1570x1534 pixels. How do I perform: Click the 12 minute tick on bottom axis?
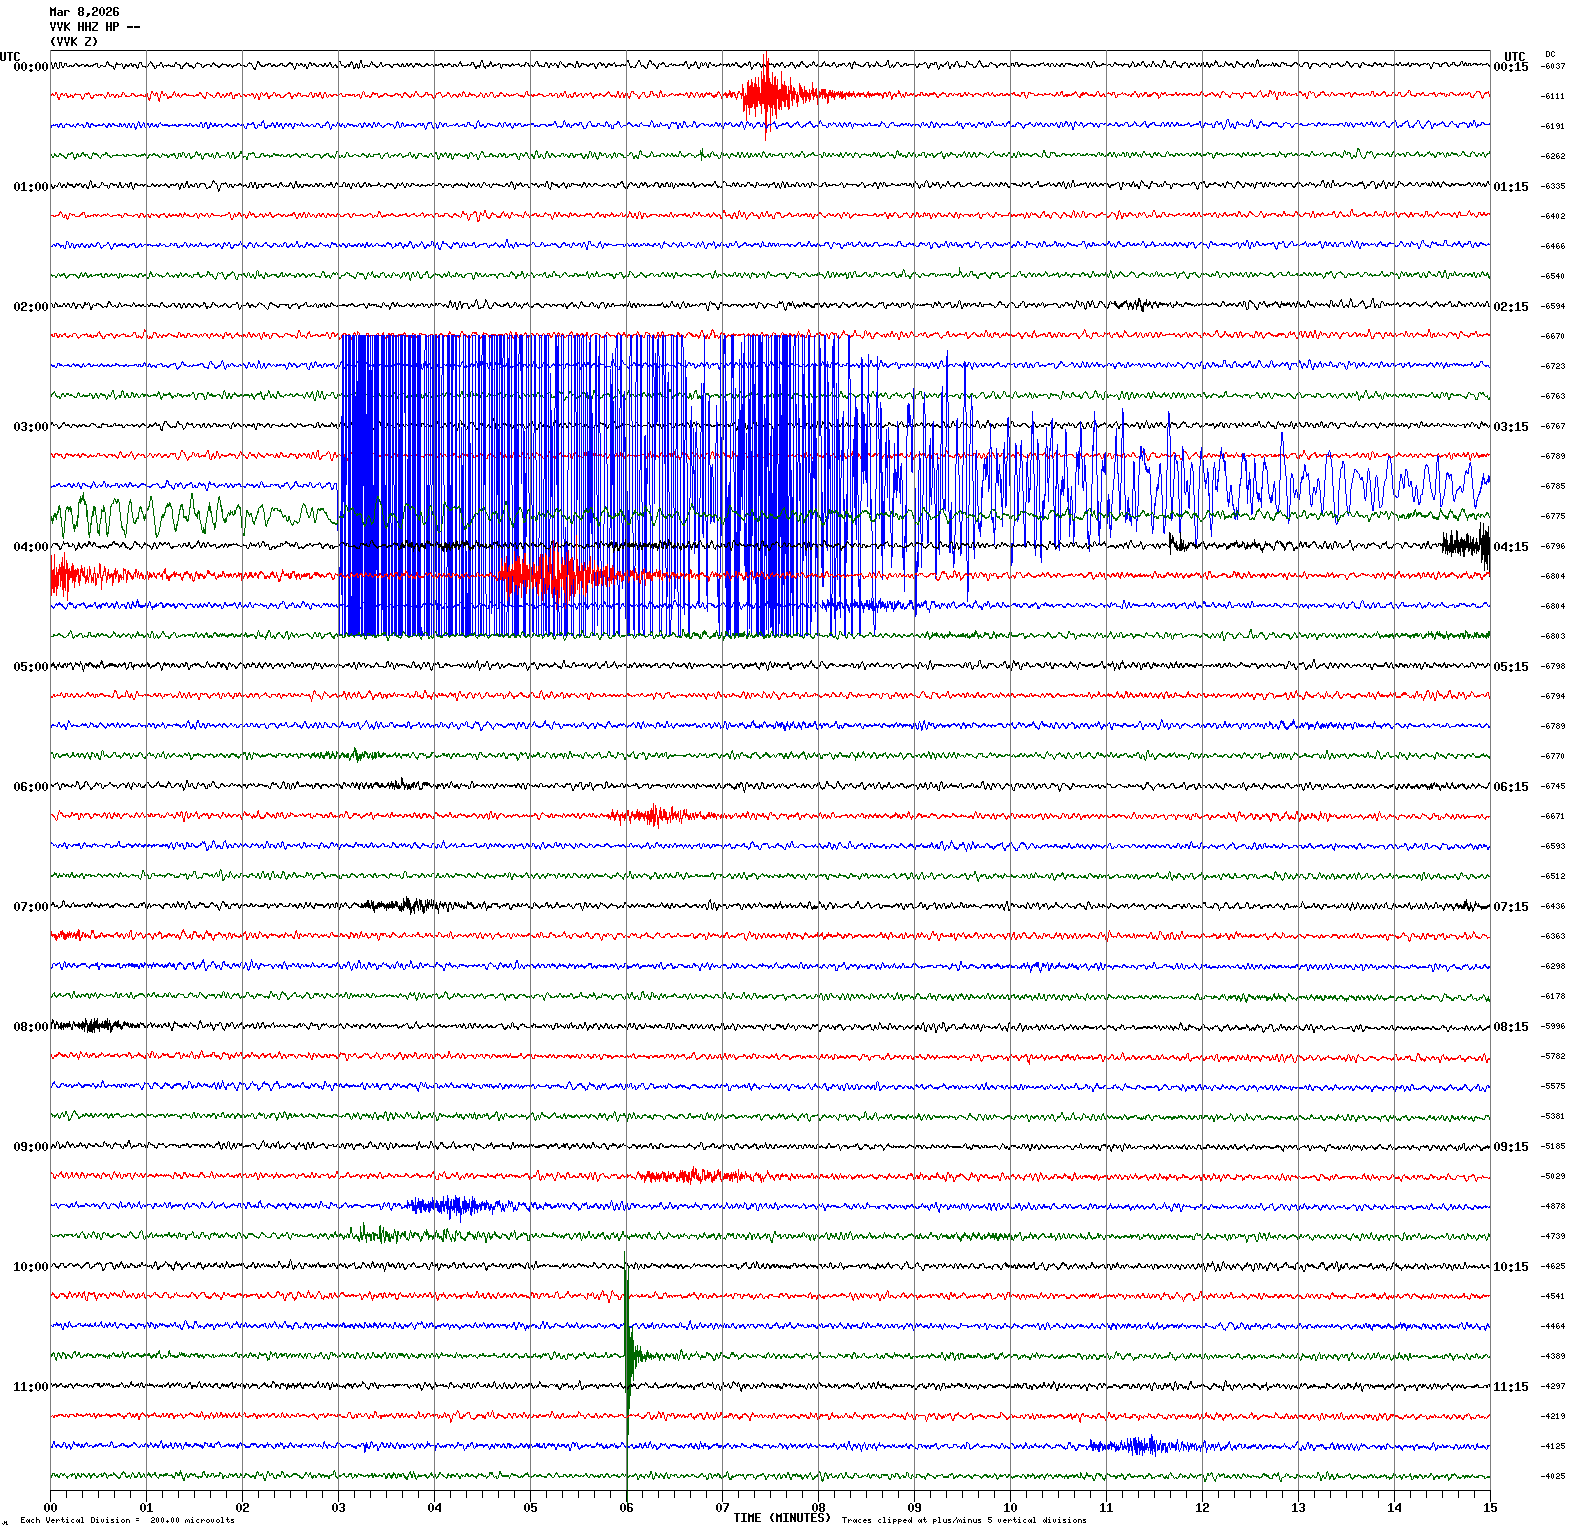1202,1508
